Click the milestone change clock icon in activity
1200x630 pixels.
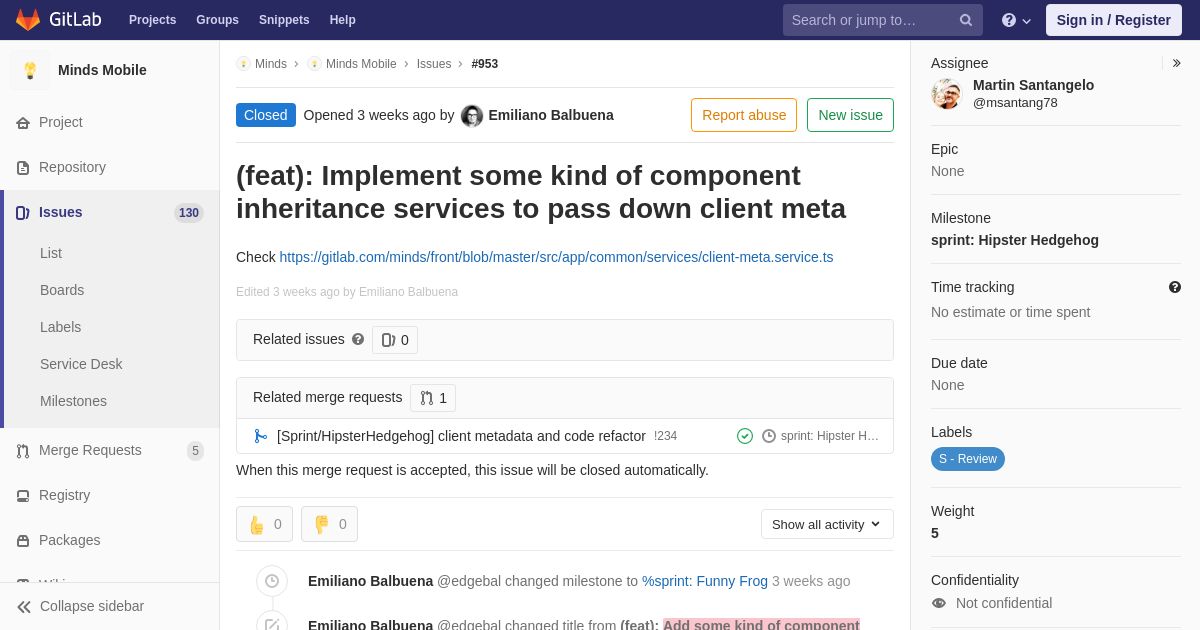click(x=272, y=581)
